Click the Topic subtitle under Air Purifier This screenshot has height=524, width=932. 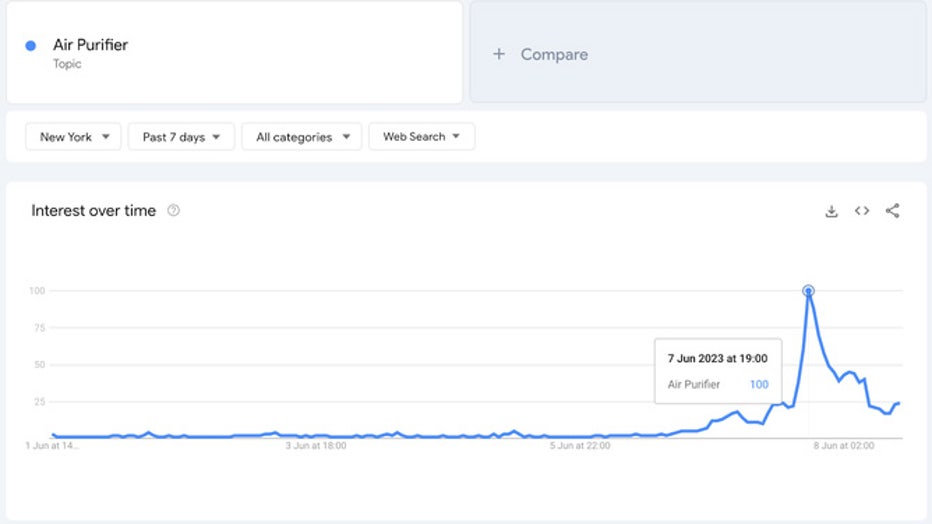67,64
